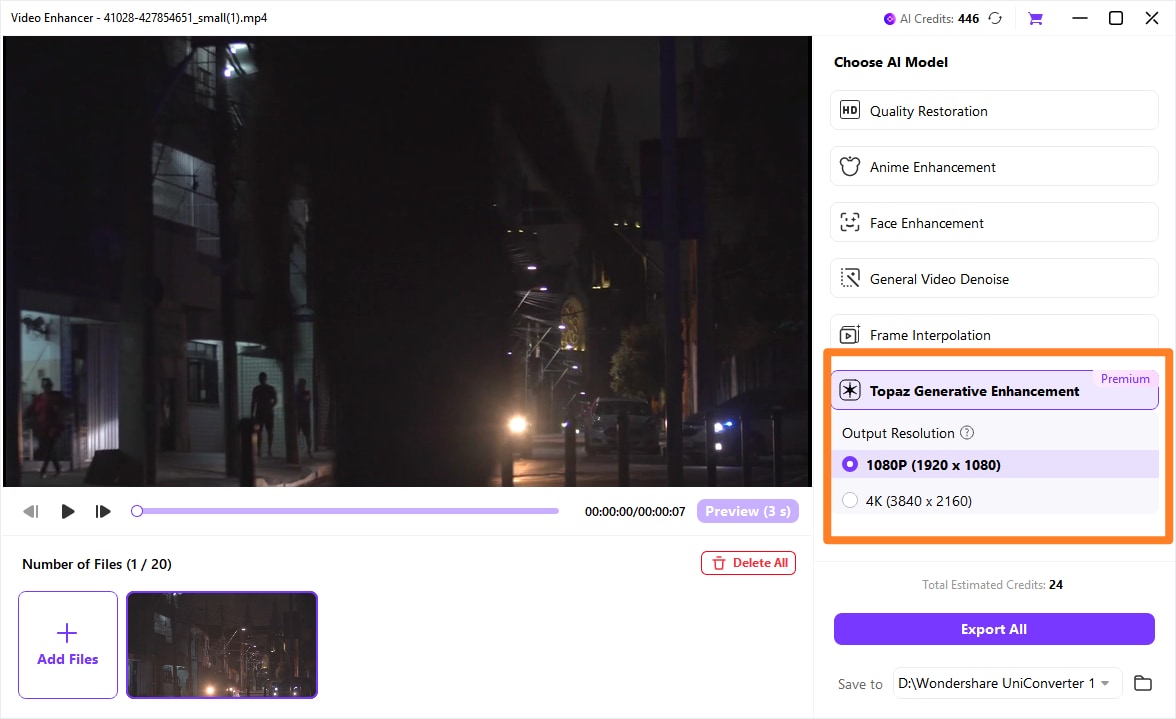The image size is (1176, 719).
Task: Click the Frame Interpolation icon
Action: click(x=850, y=334)
